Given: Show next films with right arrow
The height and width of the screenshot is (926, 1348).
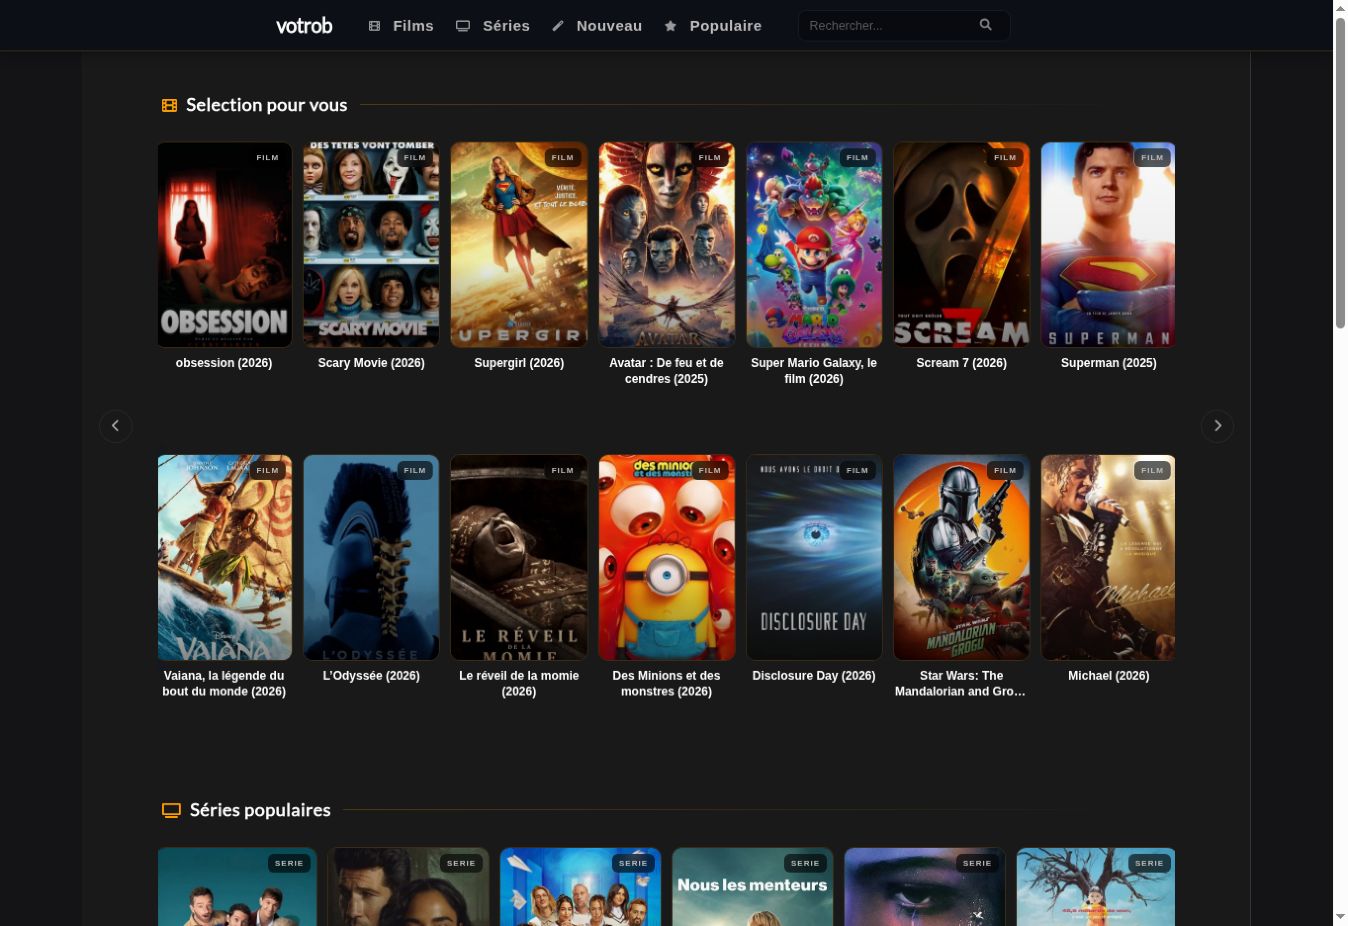Looking at the screenshot, I should [x=1217, y=426].
